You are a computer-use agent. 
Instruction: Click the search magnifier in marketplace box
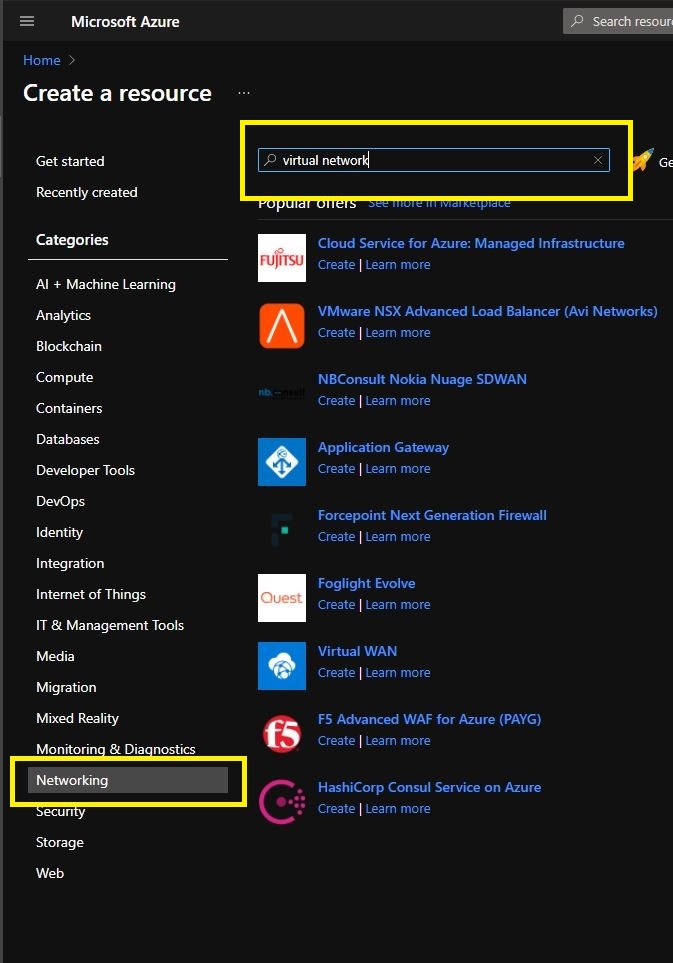270,160
